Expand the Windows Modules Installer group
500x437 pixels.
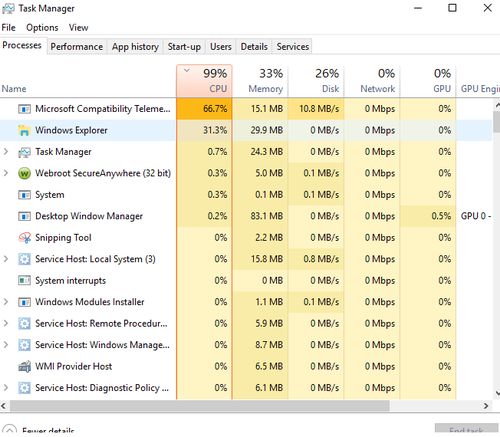(x=6, y=302)
